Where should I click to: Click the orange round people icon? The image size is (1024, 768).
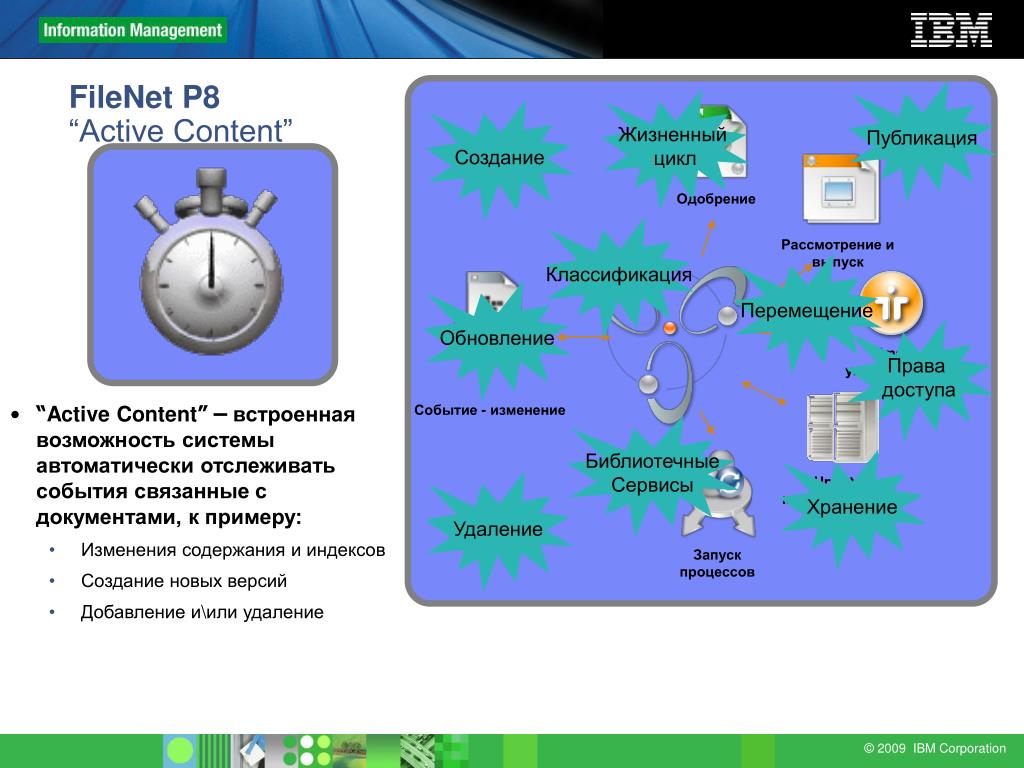(x=893, y=304)
